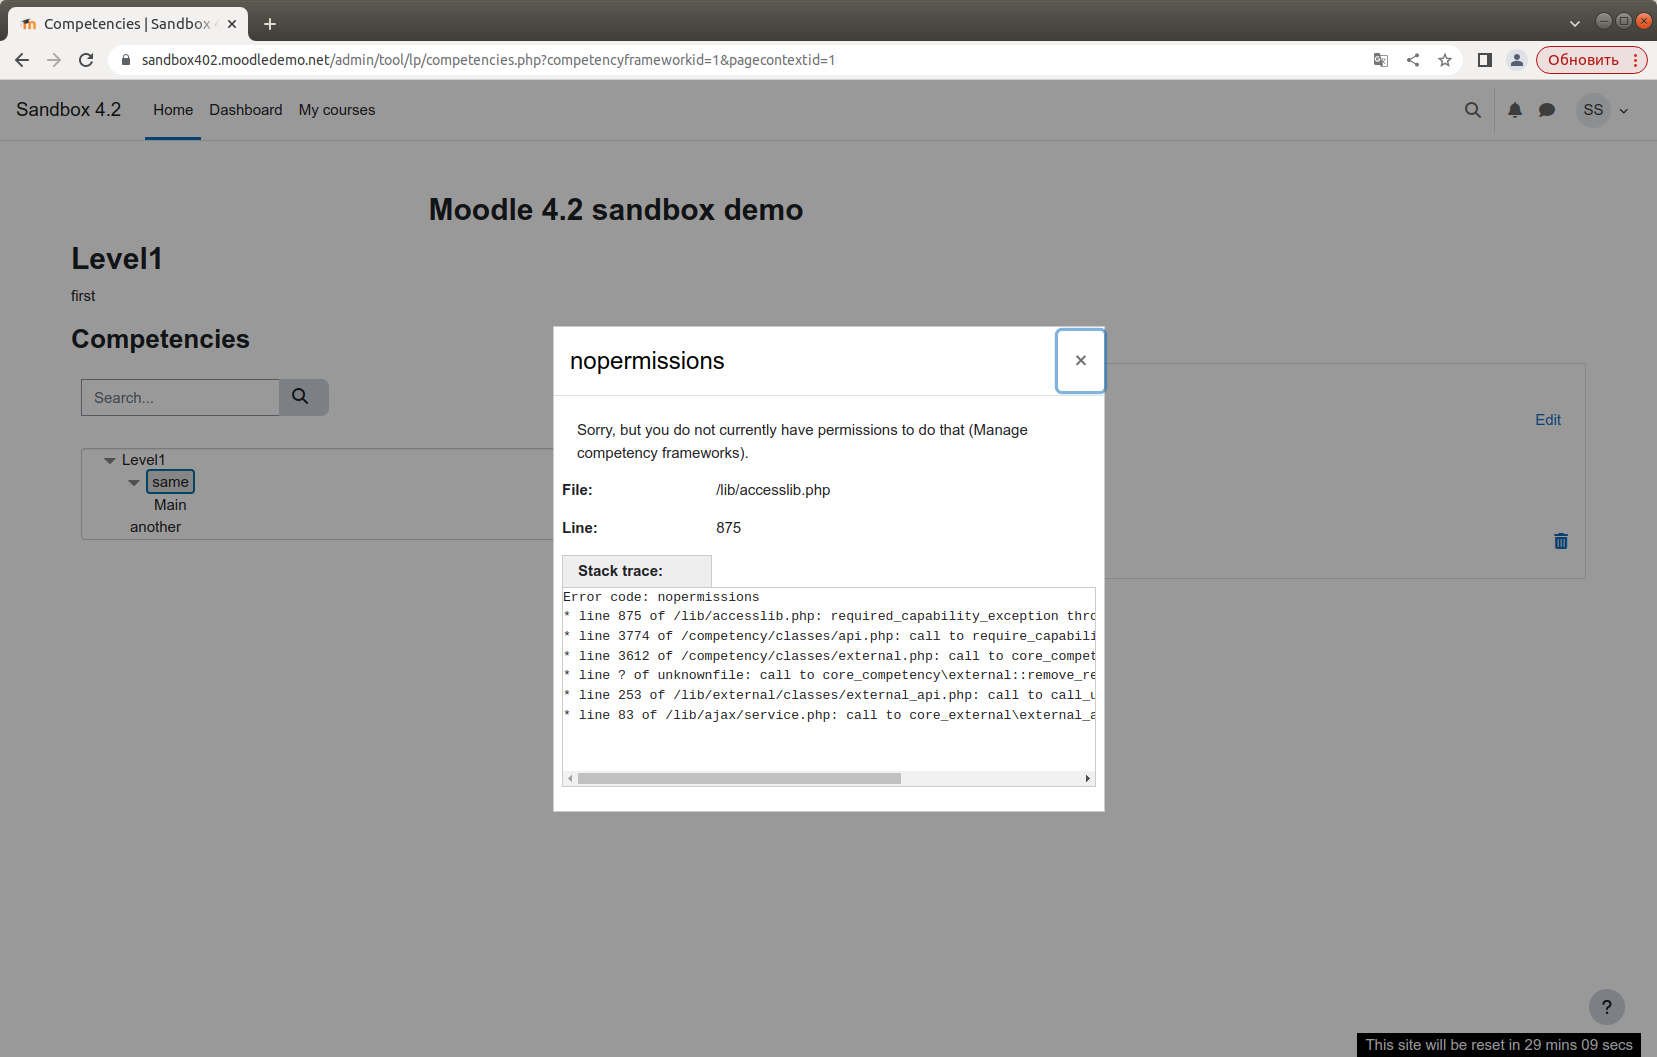Collapse the 'same' competency node arrow
This screenshot has height=1057, width=1657.
point(134,483)
